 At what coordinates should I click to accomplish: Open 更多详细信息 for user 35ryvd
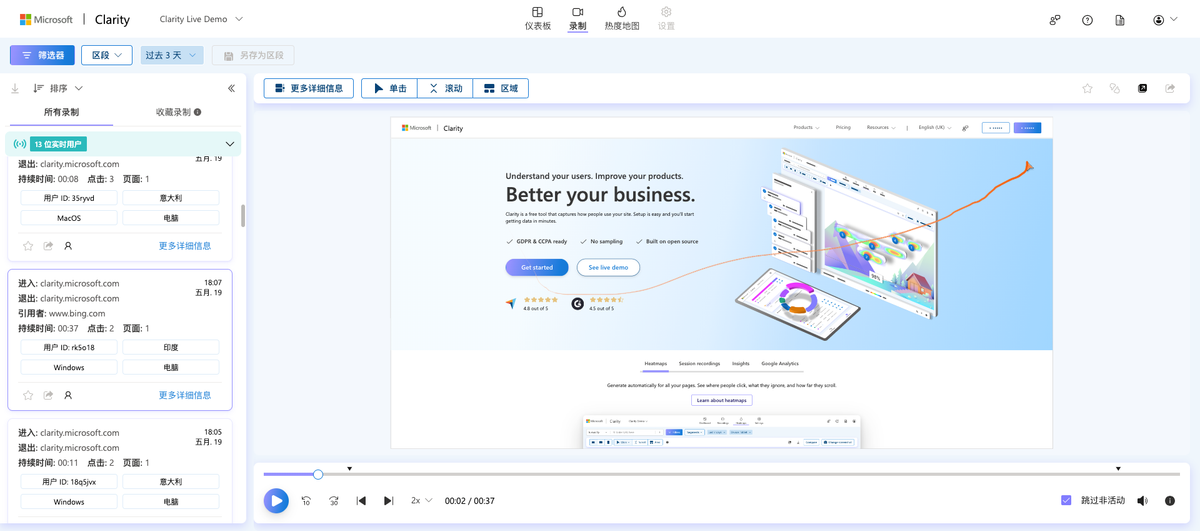pos(185,245)
